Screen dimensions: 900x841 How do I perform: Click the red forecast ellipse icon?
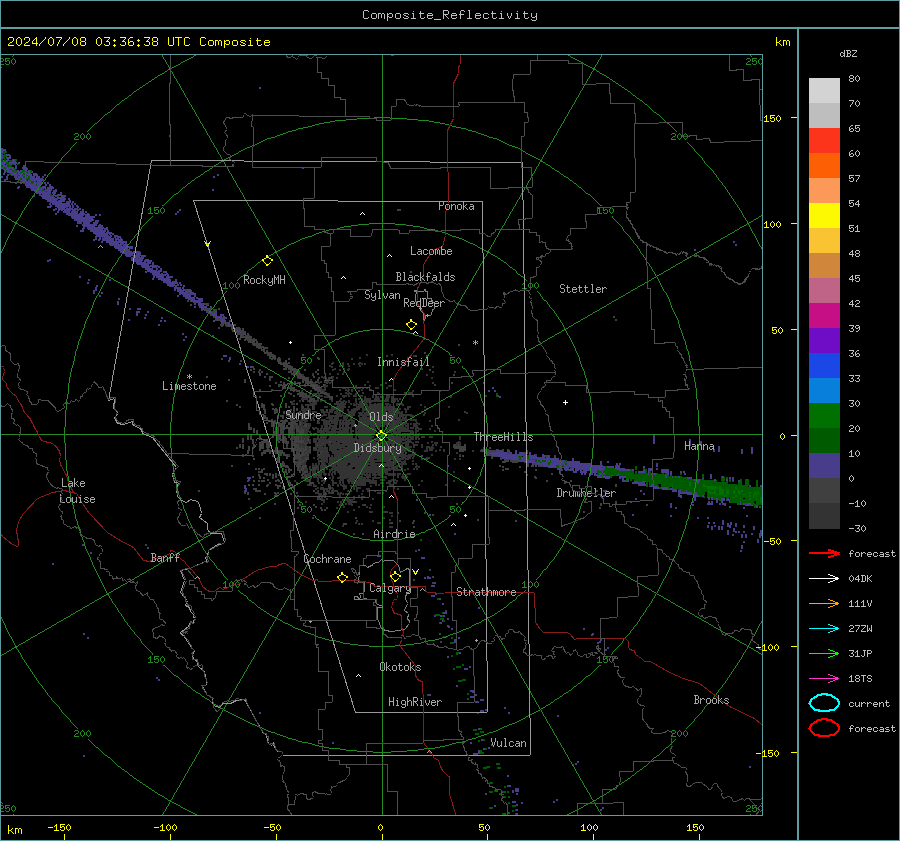point(824,728)
